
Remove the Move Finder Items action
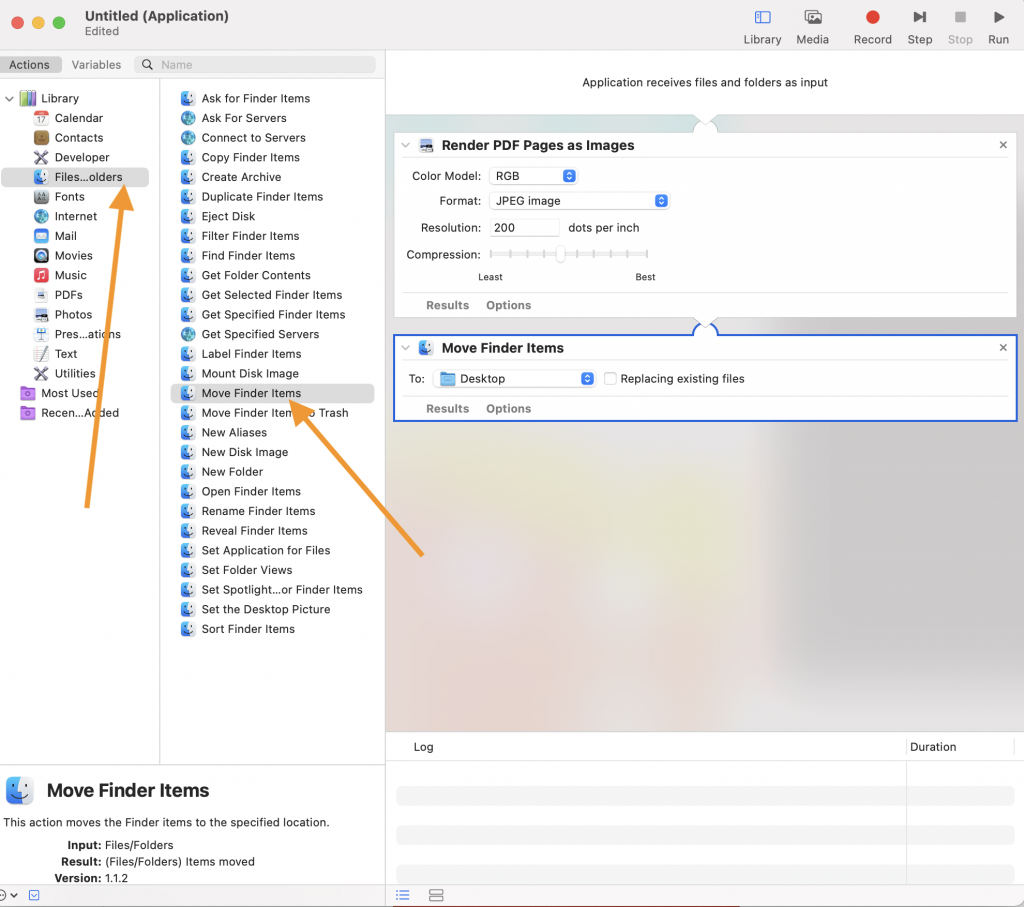1003,347
